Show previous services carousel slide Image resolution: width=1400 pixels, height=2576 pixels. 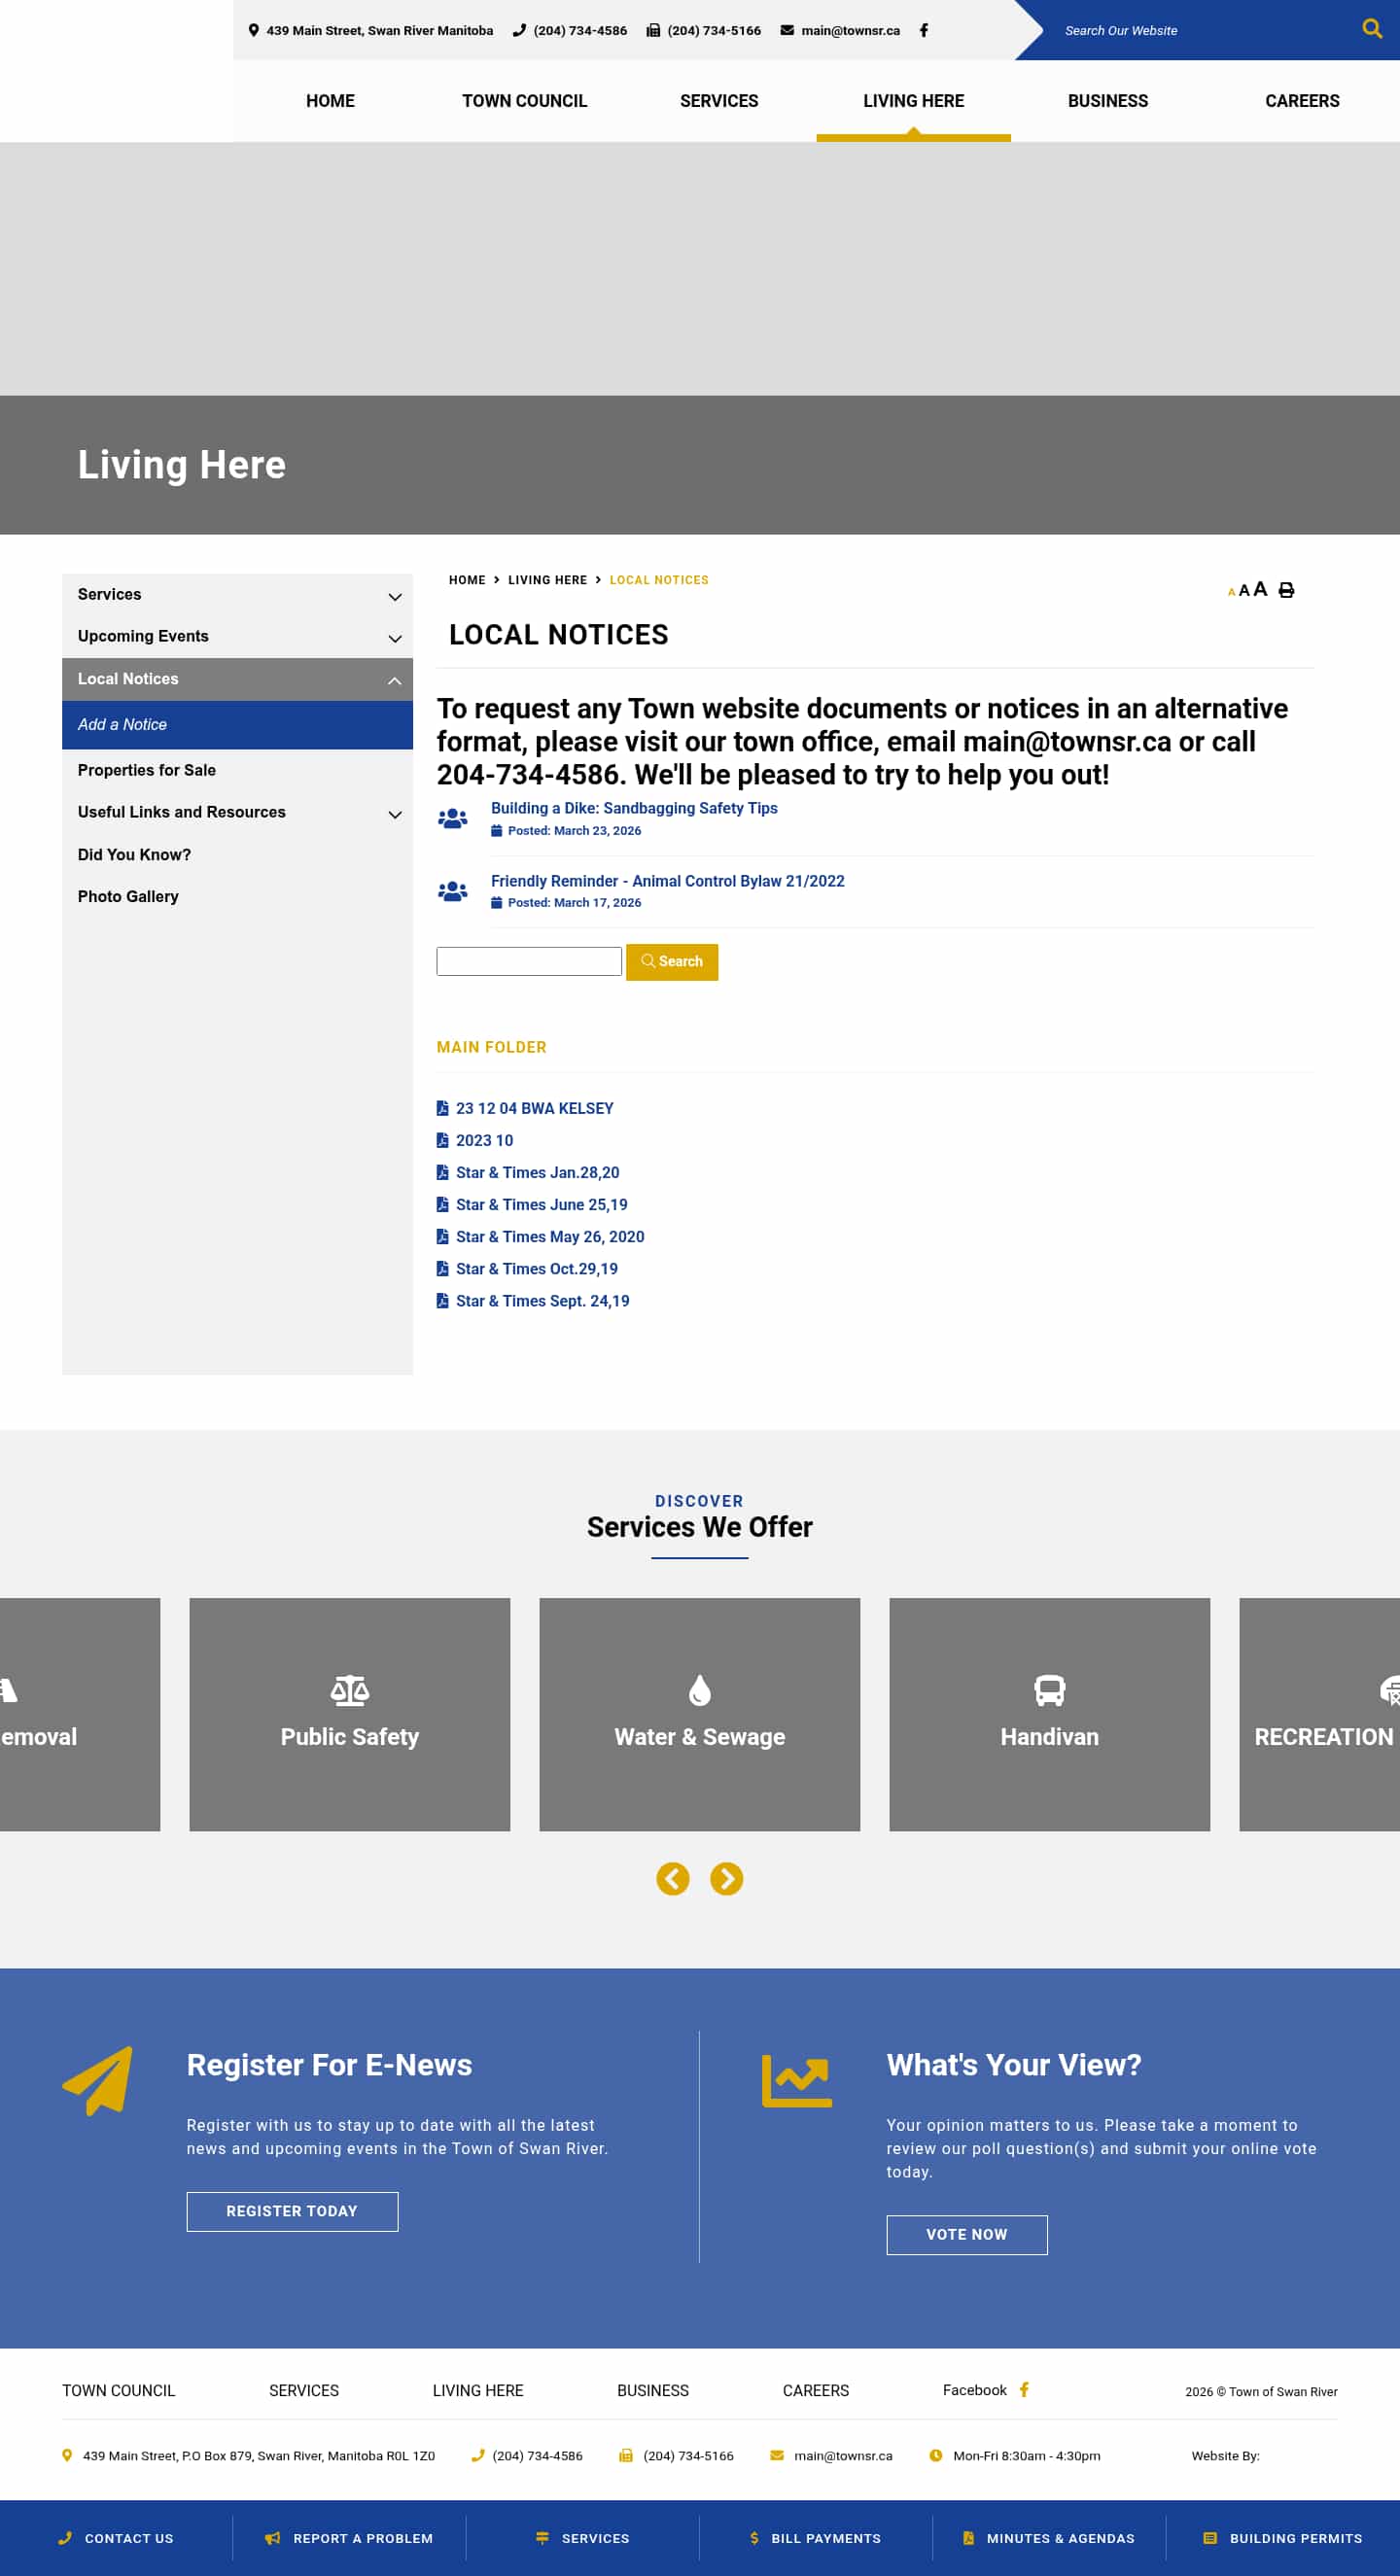(x=673, y=1878)
